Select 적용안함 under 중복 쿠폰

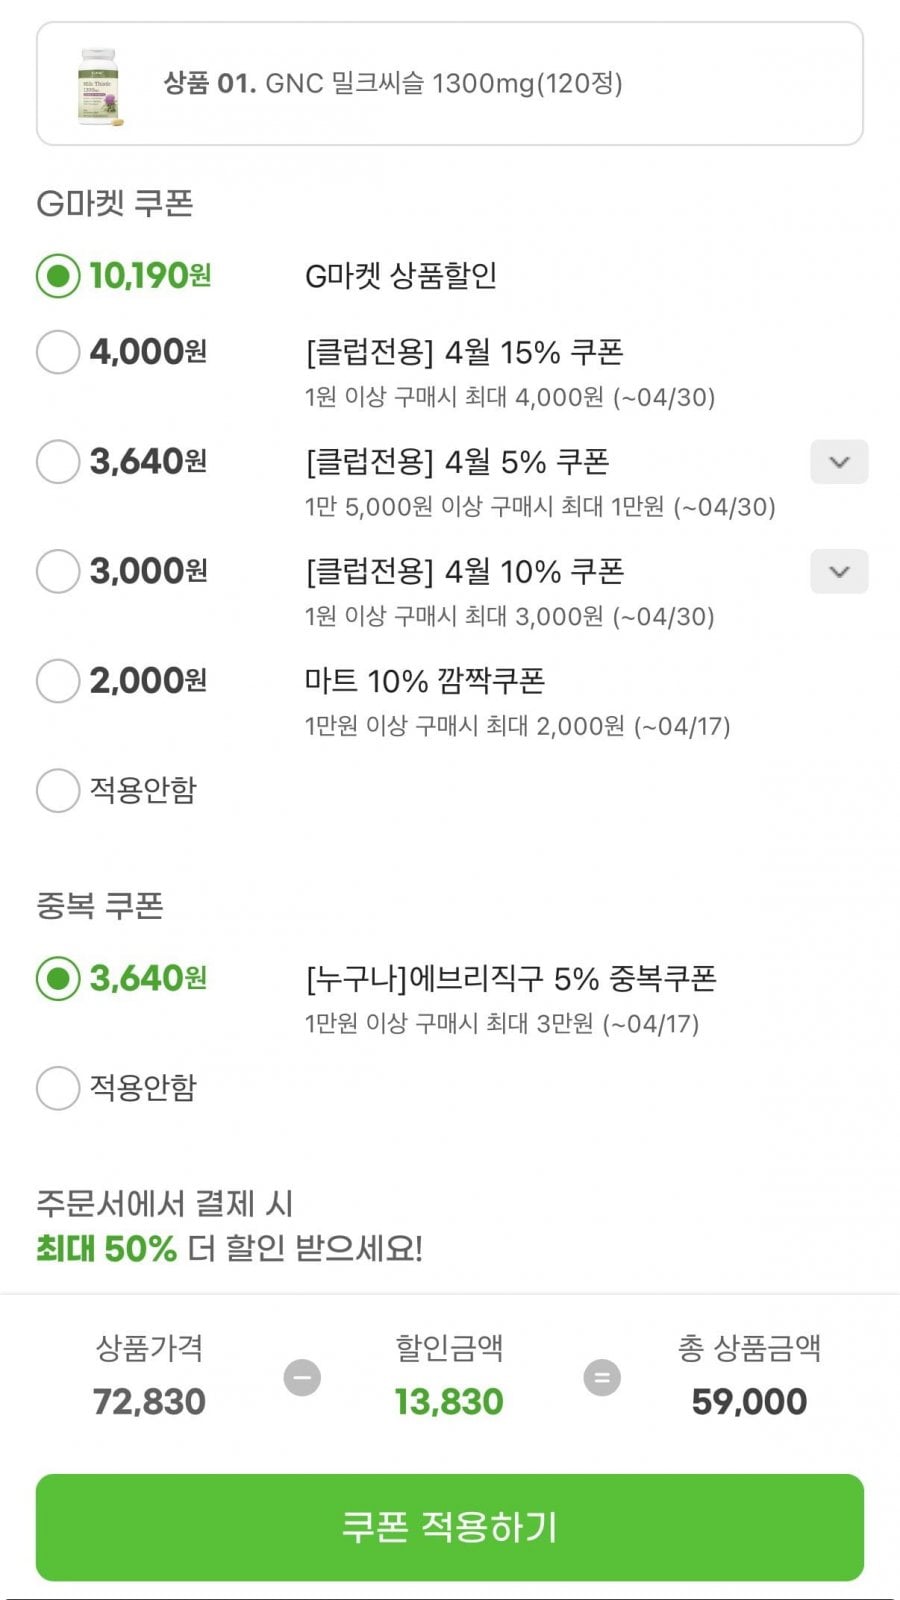[x=58, y=1087]
